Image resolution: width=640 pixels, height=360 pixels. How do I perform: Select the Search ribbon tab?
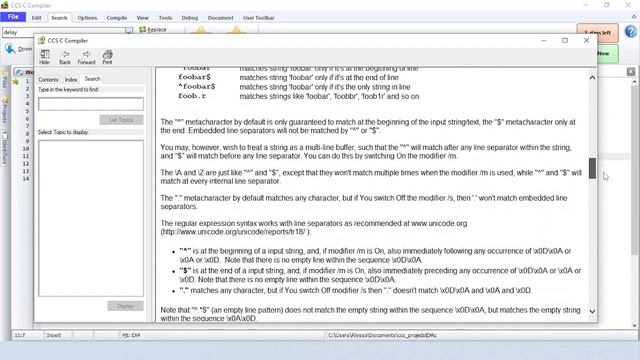pyautogui.click(x=59, y=18)
